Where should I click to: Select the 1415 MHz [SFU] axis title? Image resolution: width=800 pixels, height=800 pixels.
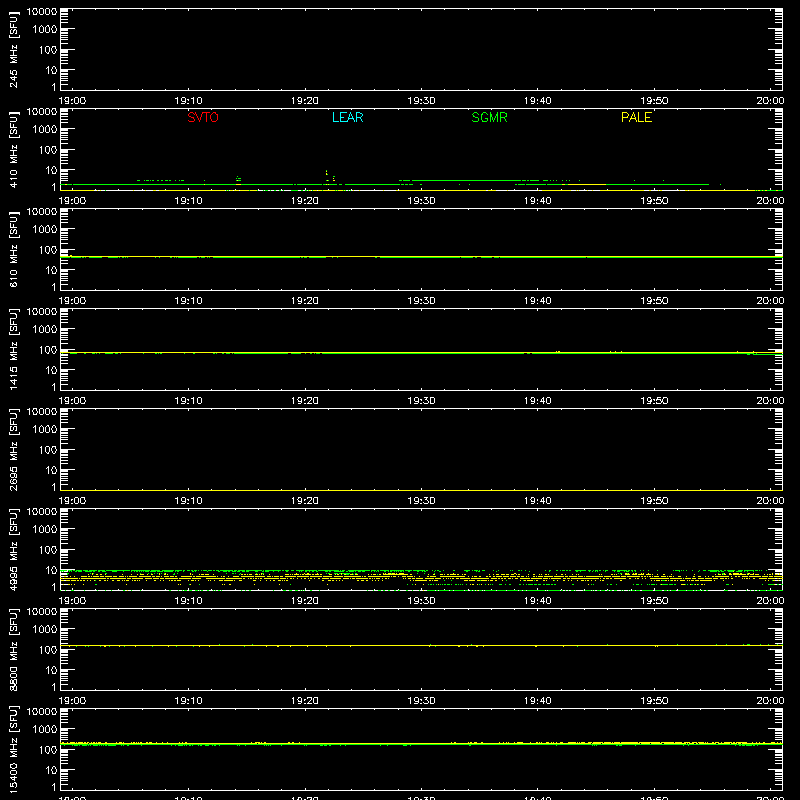click(x=13, y=349)
